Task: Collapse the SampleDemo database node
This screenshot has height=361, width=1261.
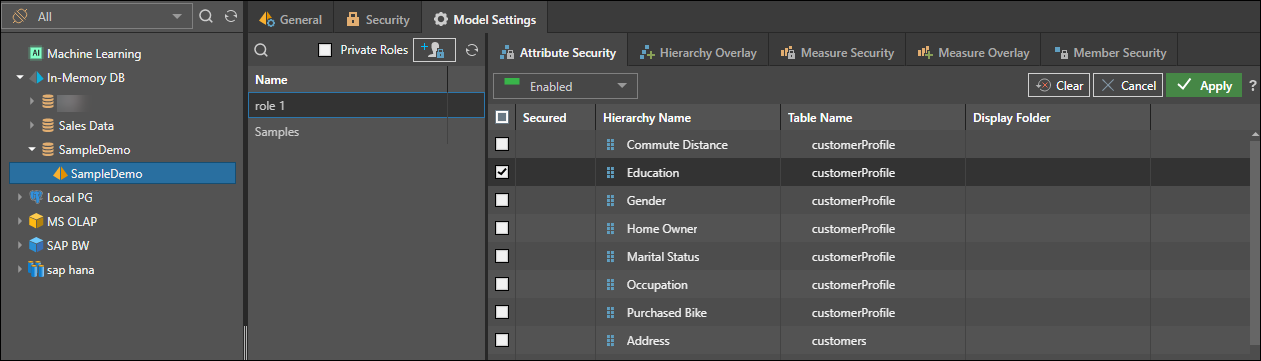Action: point(33,150)
